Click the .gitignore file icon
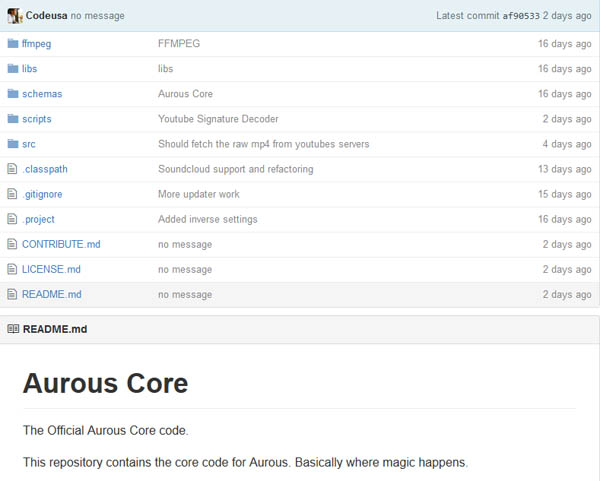 [x=12, y=194]
